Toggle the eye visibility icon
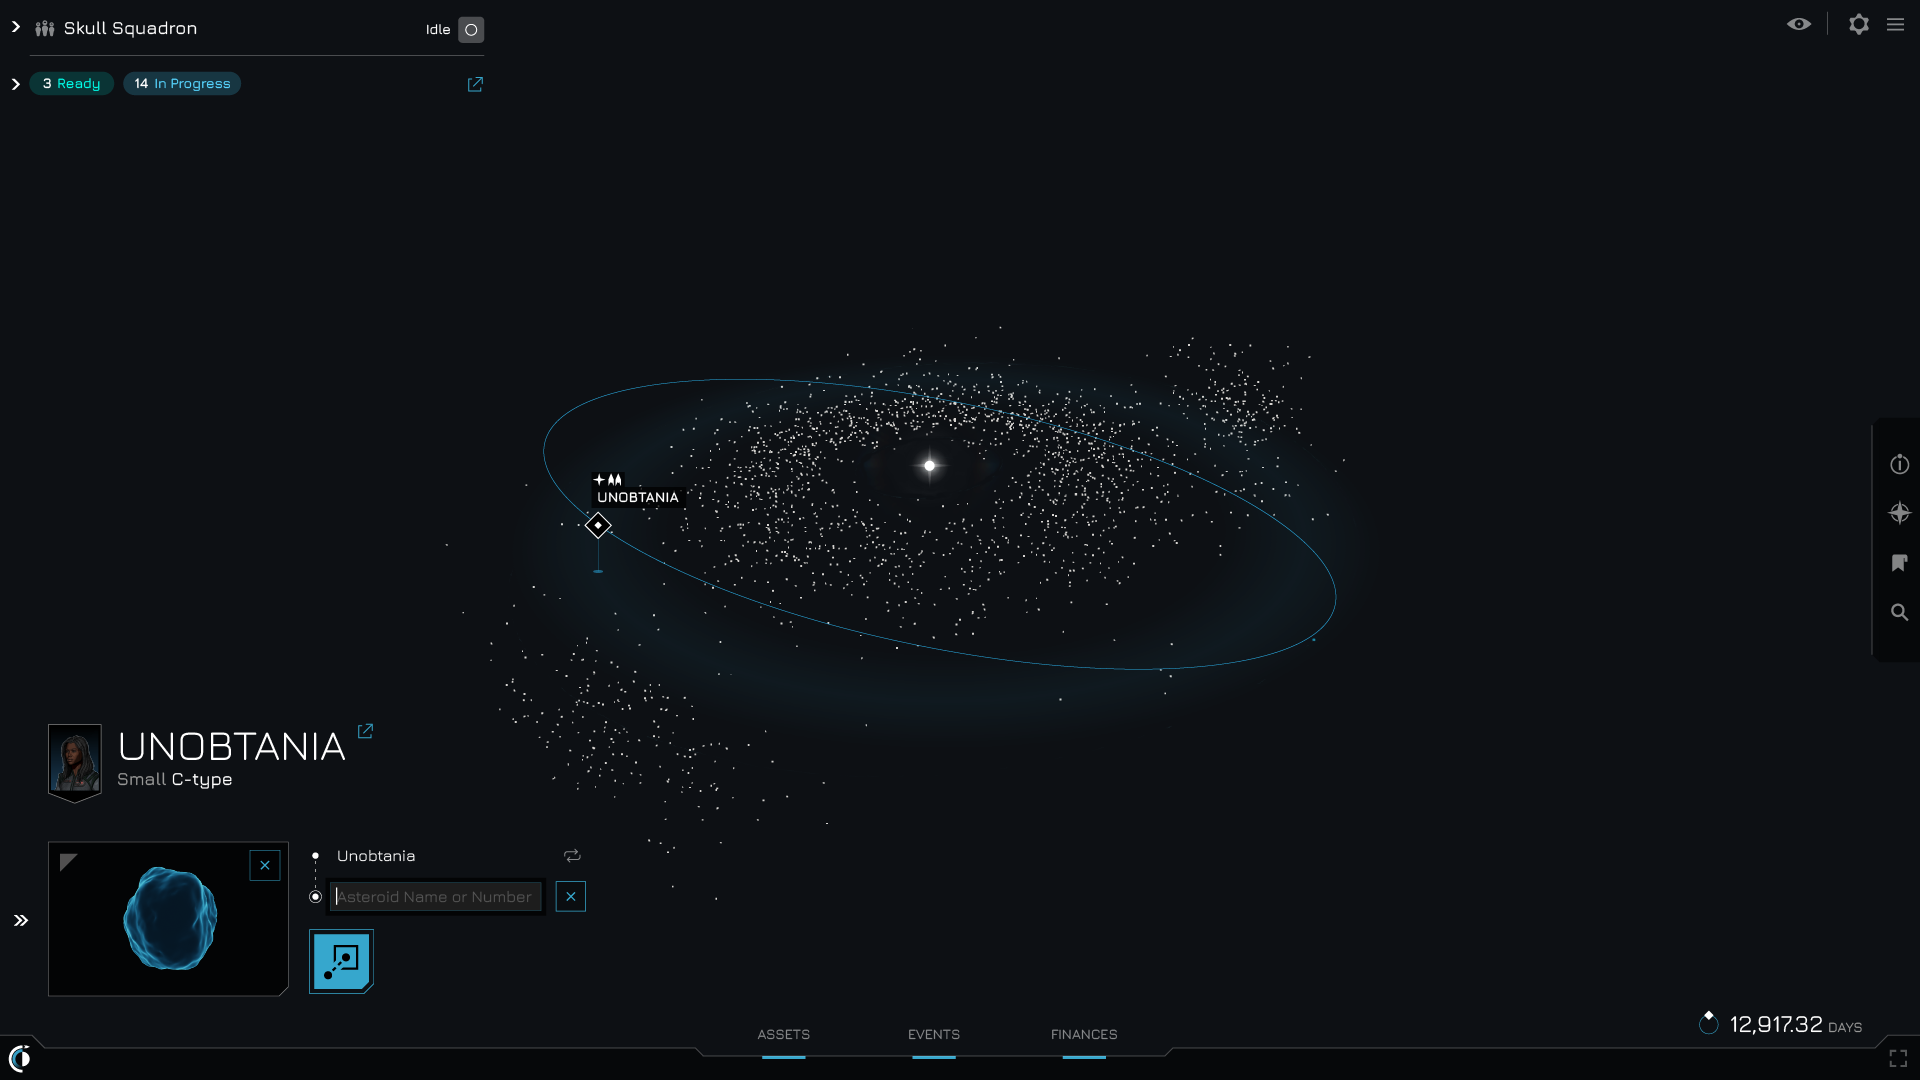Viewport: 1920px width, 1080px height. click(x=1799, y=24)
